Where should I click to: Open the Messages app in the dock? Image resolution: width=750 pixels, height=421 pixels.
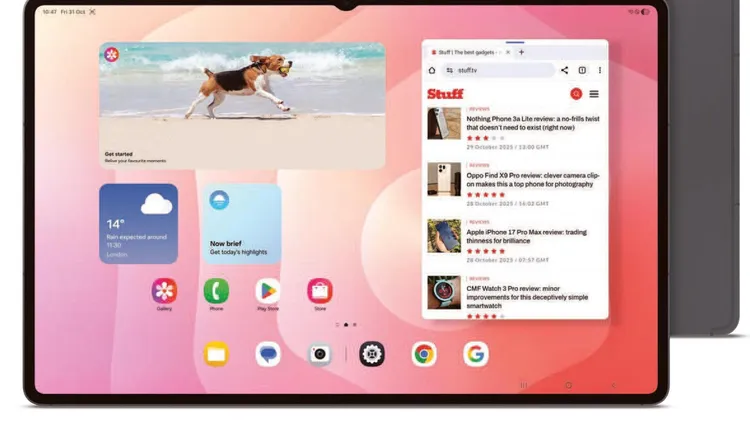268,354
